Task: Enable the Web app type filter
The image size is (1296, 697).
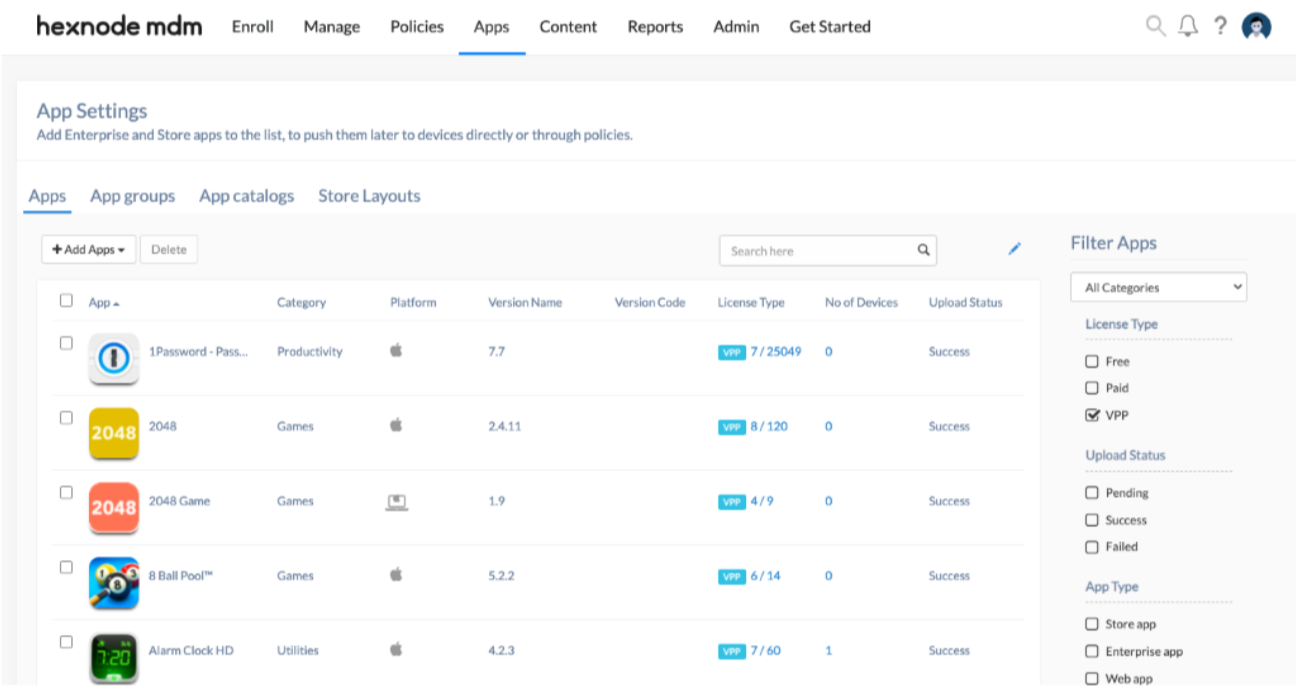Action: point(1092,679)
